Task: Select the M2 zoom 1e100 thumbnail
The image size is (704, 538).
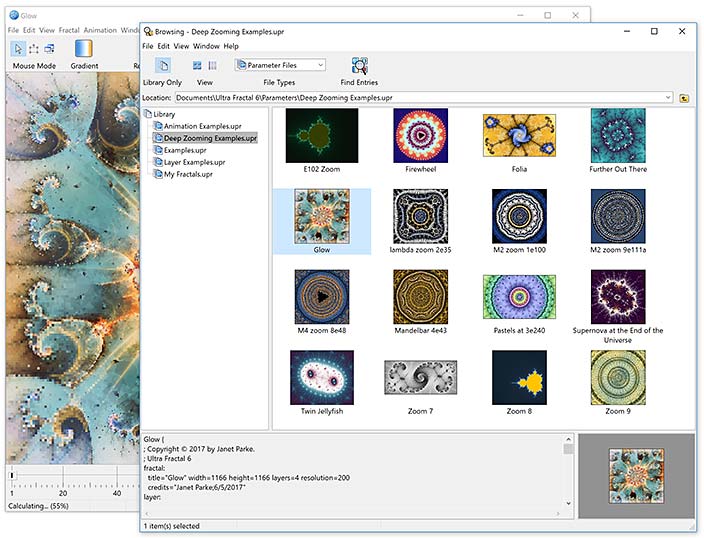Action: (x=519, y=216)
